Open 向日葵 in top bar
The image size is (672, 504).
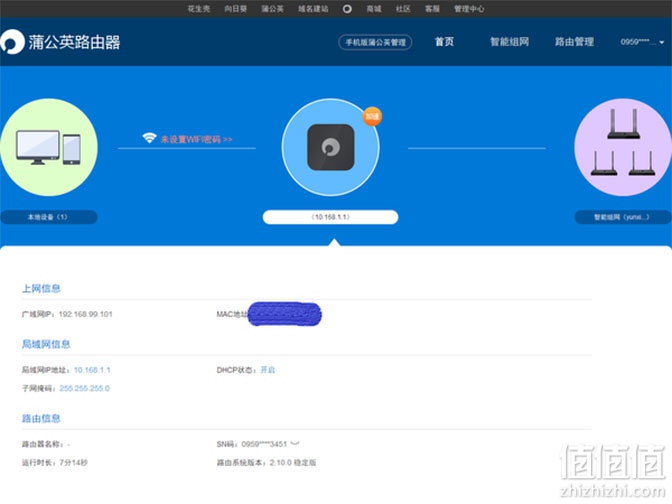point(236,9)
